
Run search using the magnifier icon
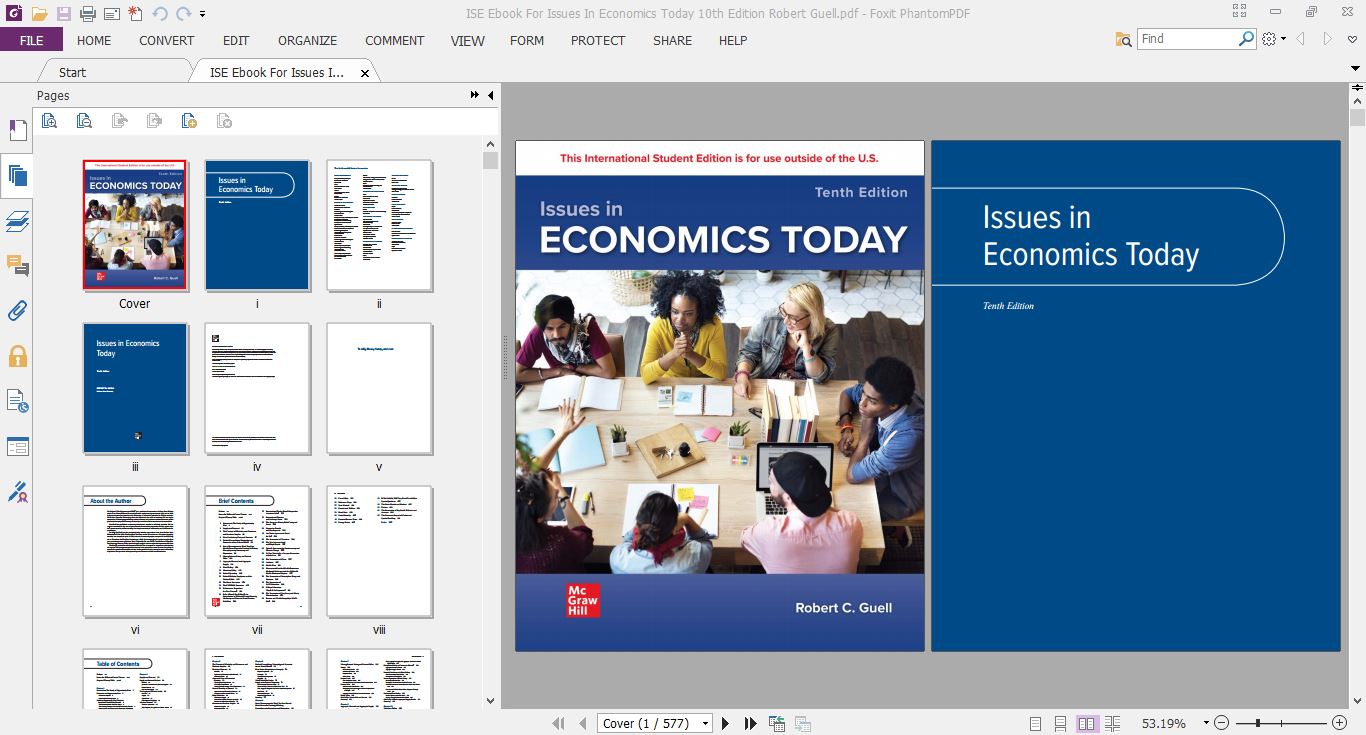(1246, 39)
